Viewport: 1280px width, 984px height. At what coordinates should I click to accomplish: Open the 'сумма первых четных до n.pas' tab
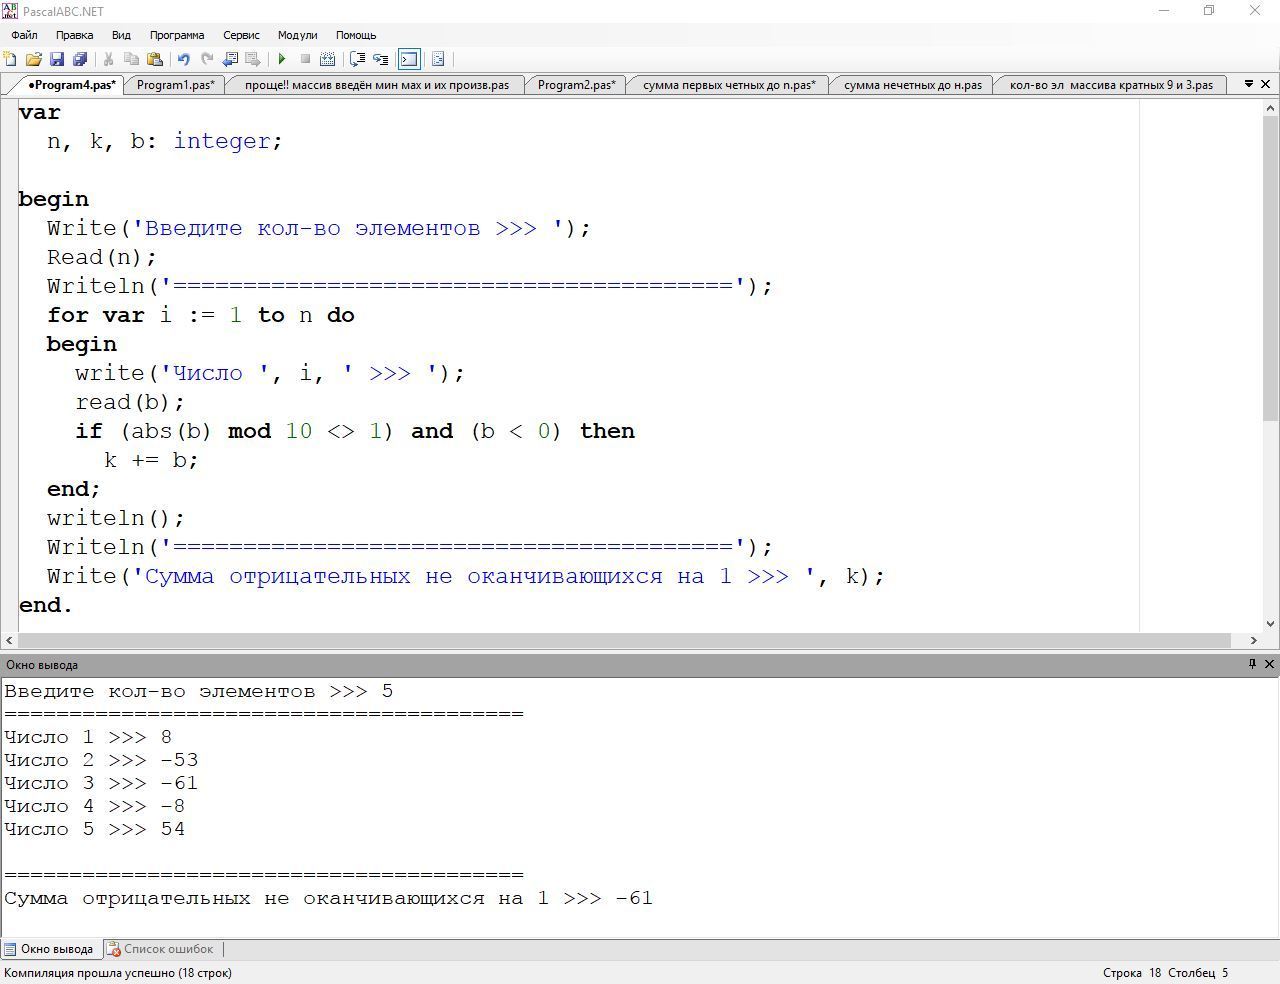[729, 85]
